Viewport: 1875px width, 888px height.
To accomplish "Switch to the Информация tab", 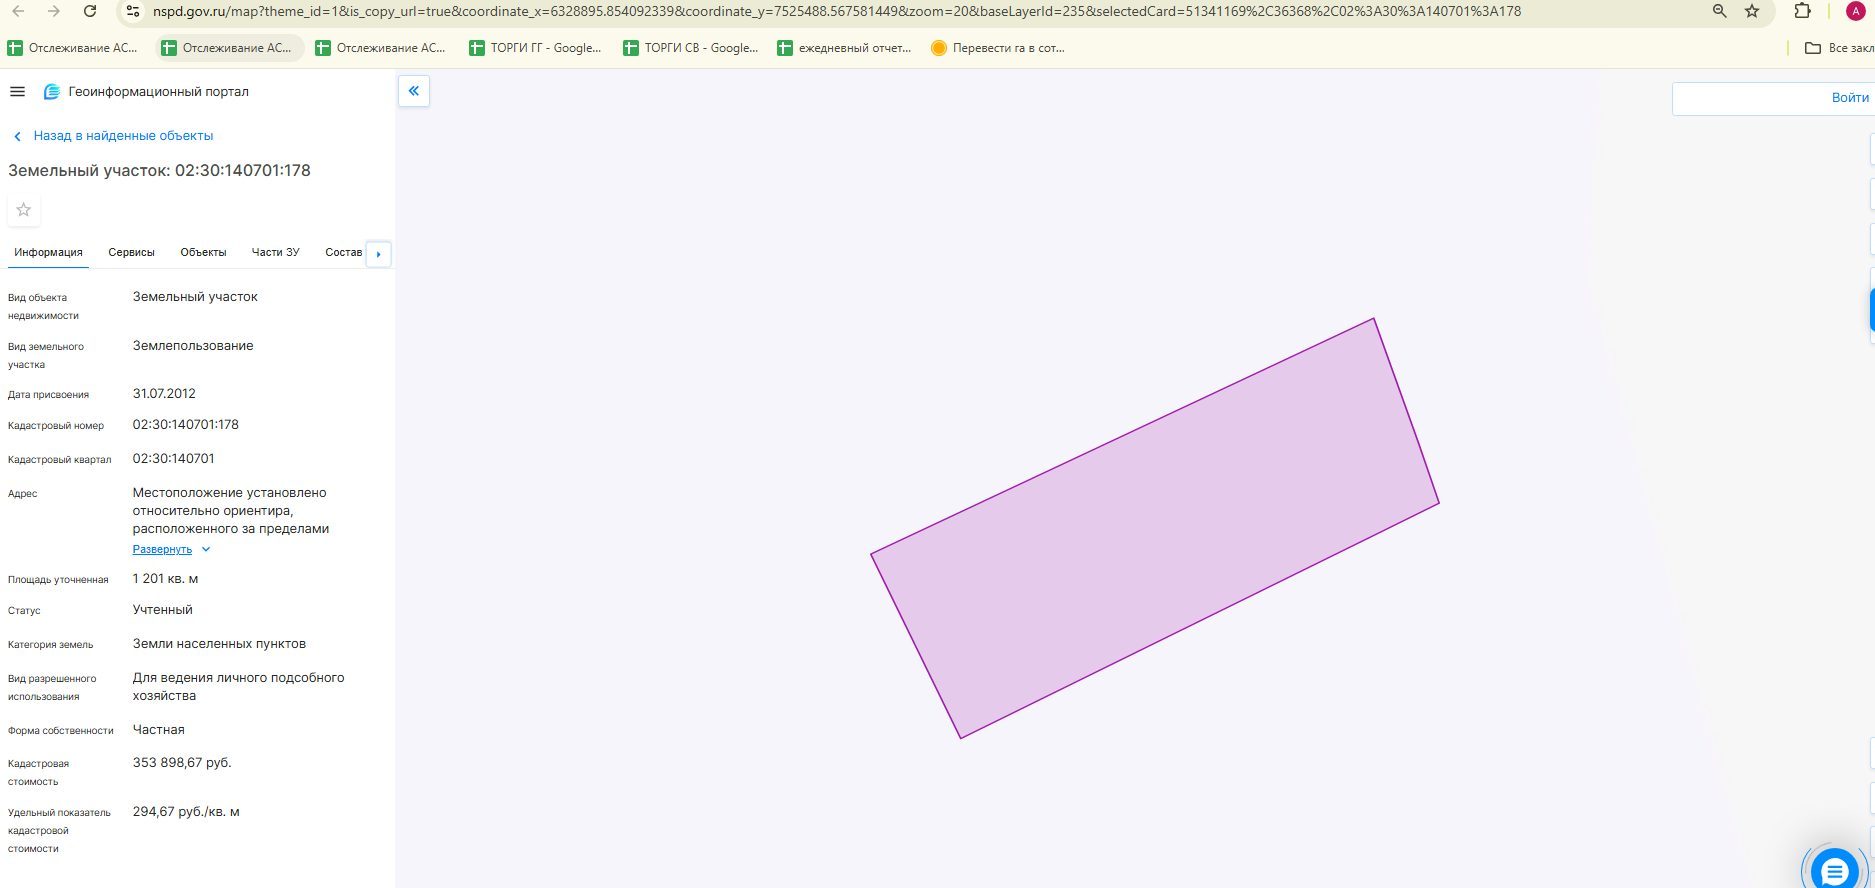I will pyautogui.click(x=48, y=252).
